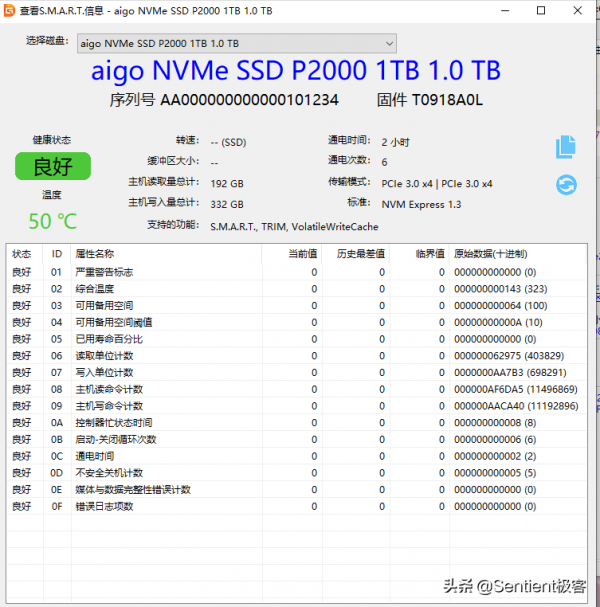Click the green 良好 health status badge
This screenshot has height=607, width=600.
pyautogui.click(x=53, y=166)
